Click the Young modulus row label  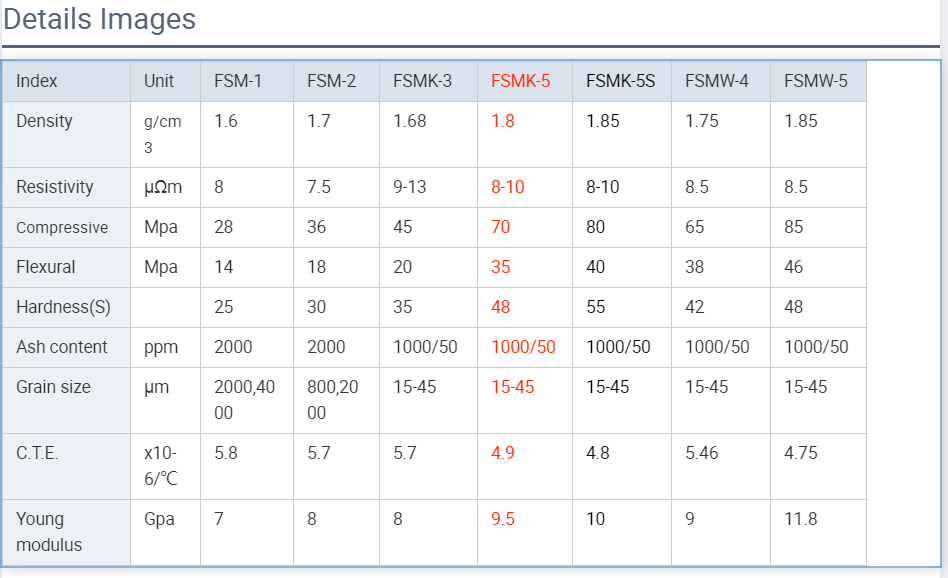[x=49, y=532]
